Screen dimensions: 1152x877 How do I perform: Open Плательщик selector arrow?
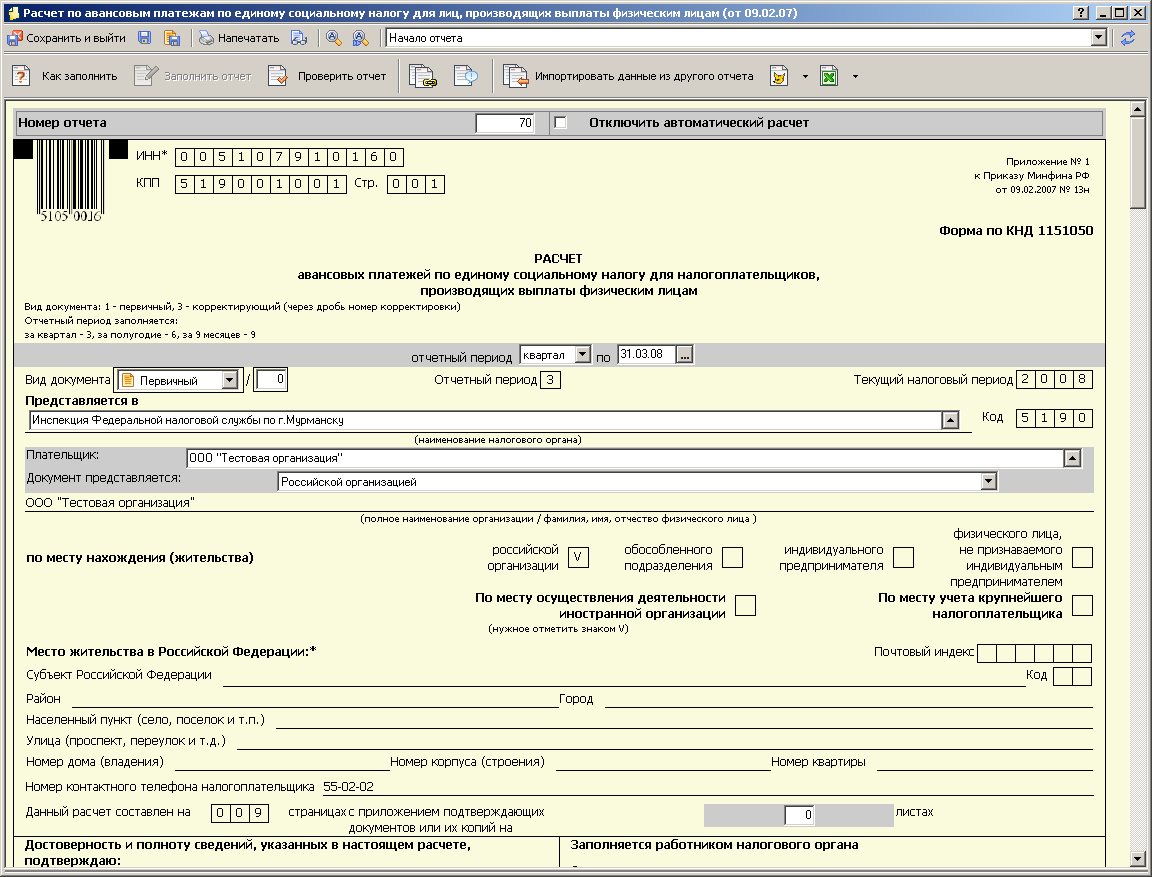coord(1073,458)
